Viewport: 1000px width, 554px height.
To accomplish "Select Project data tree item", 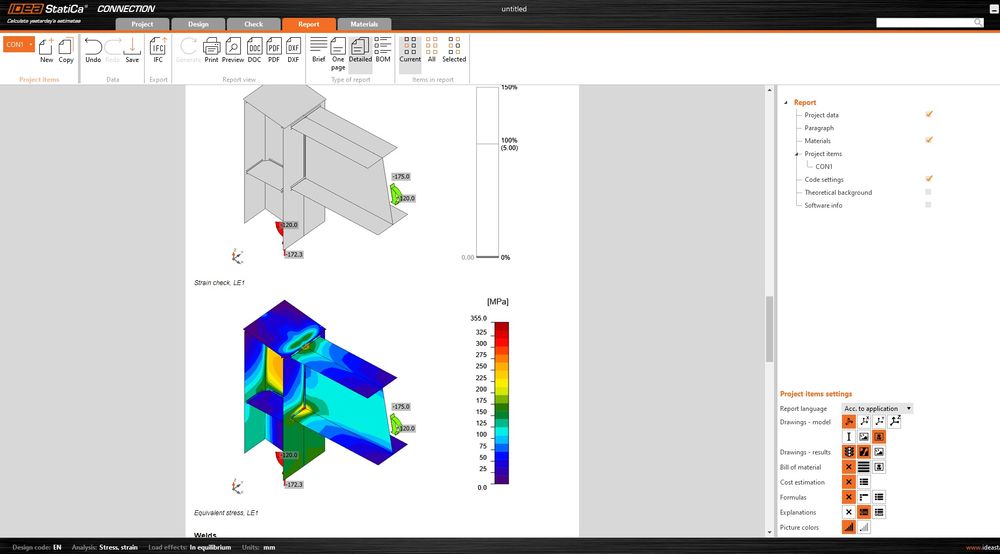I will click(x=821, y=115).
